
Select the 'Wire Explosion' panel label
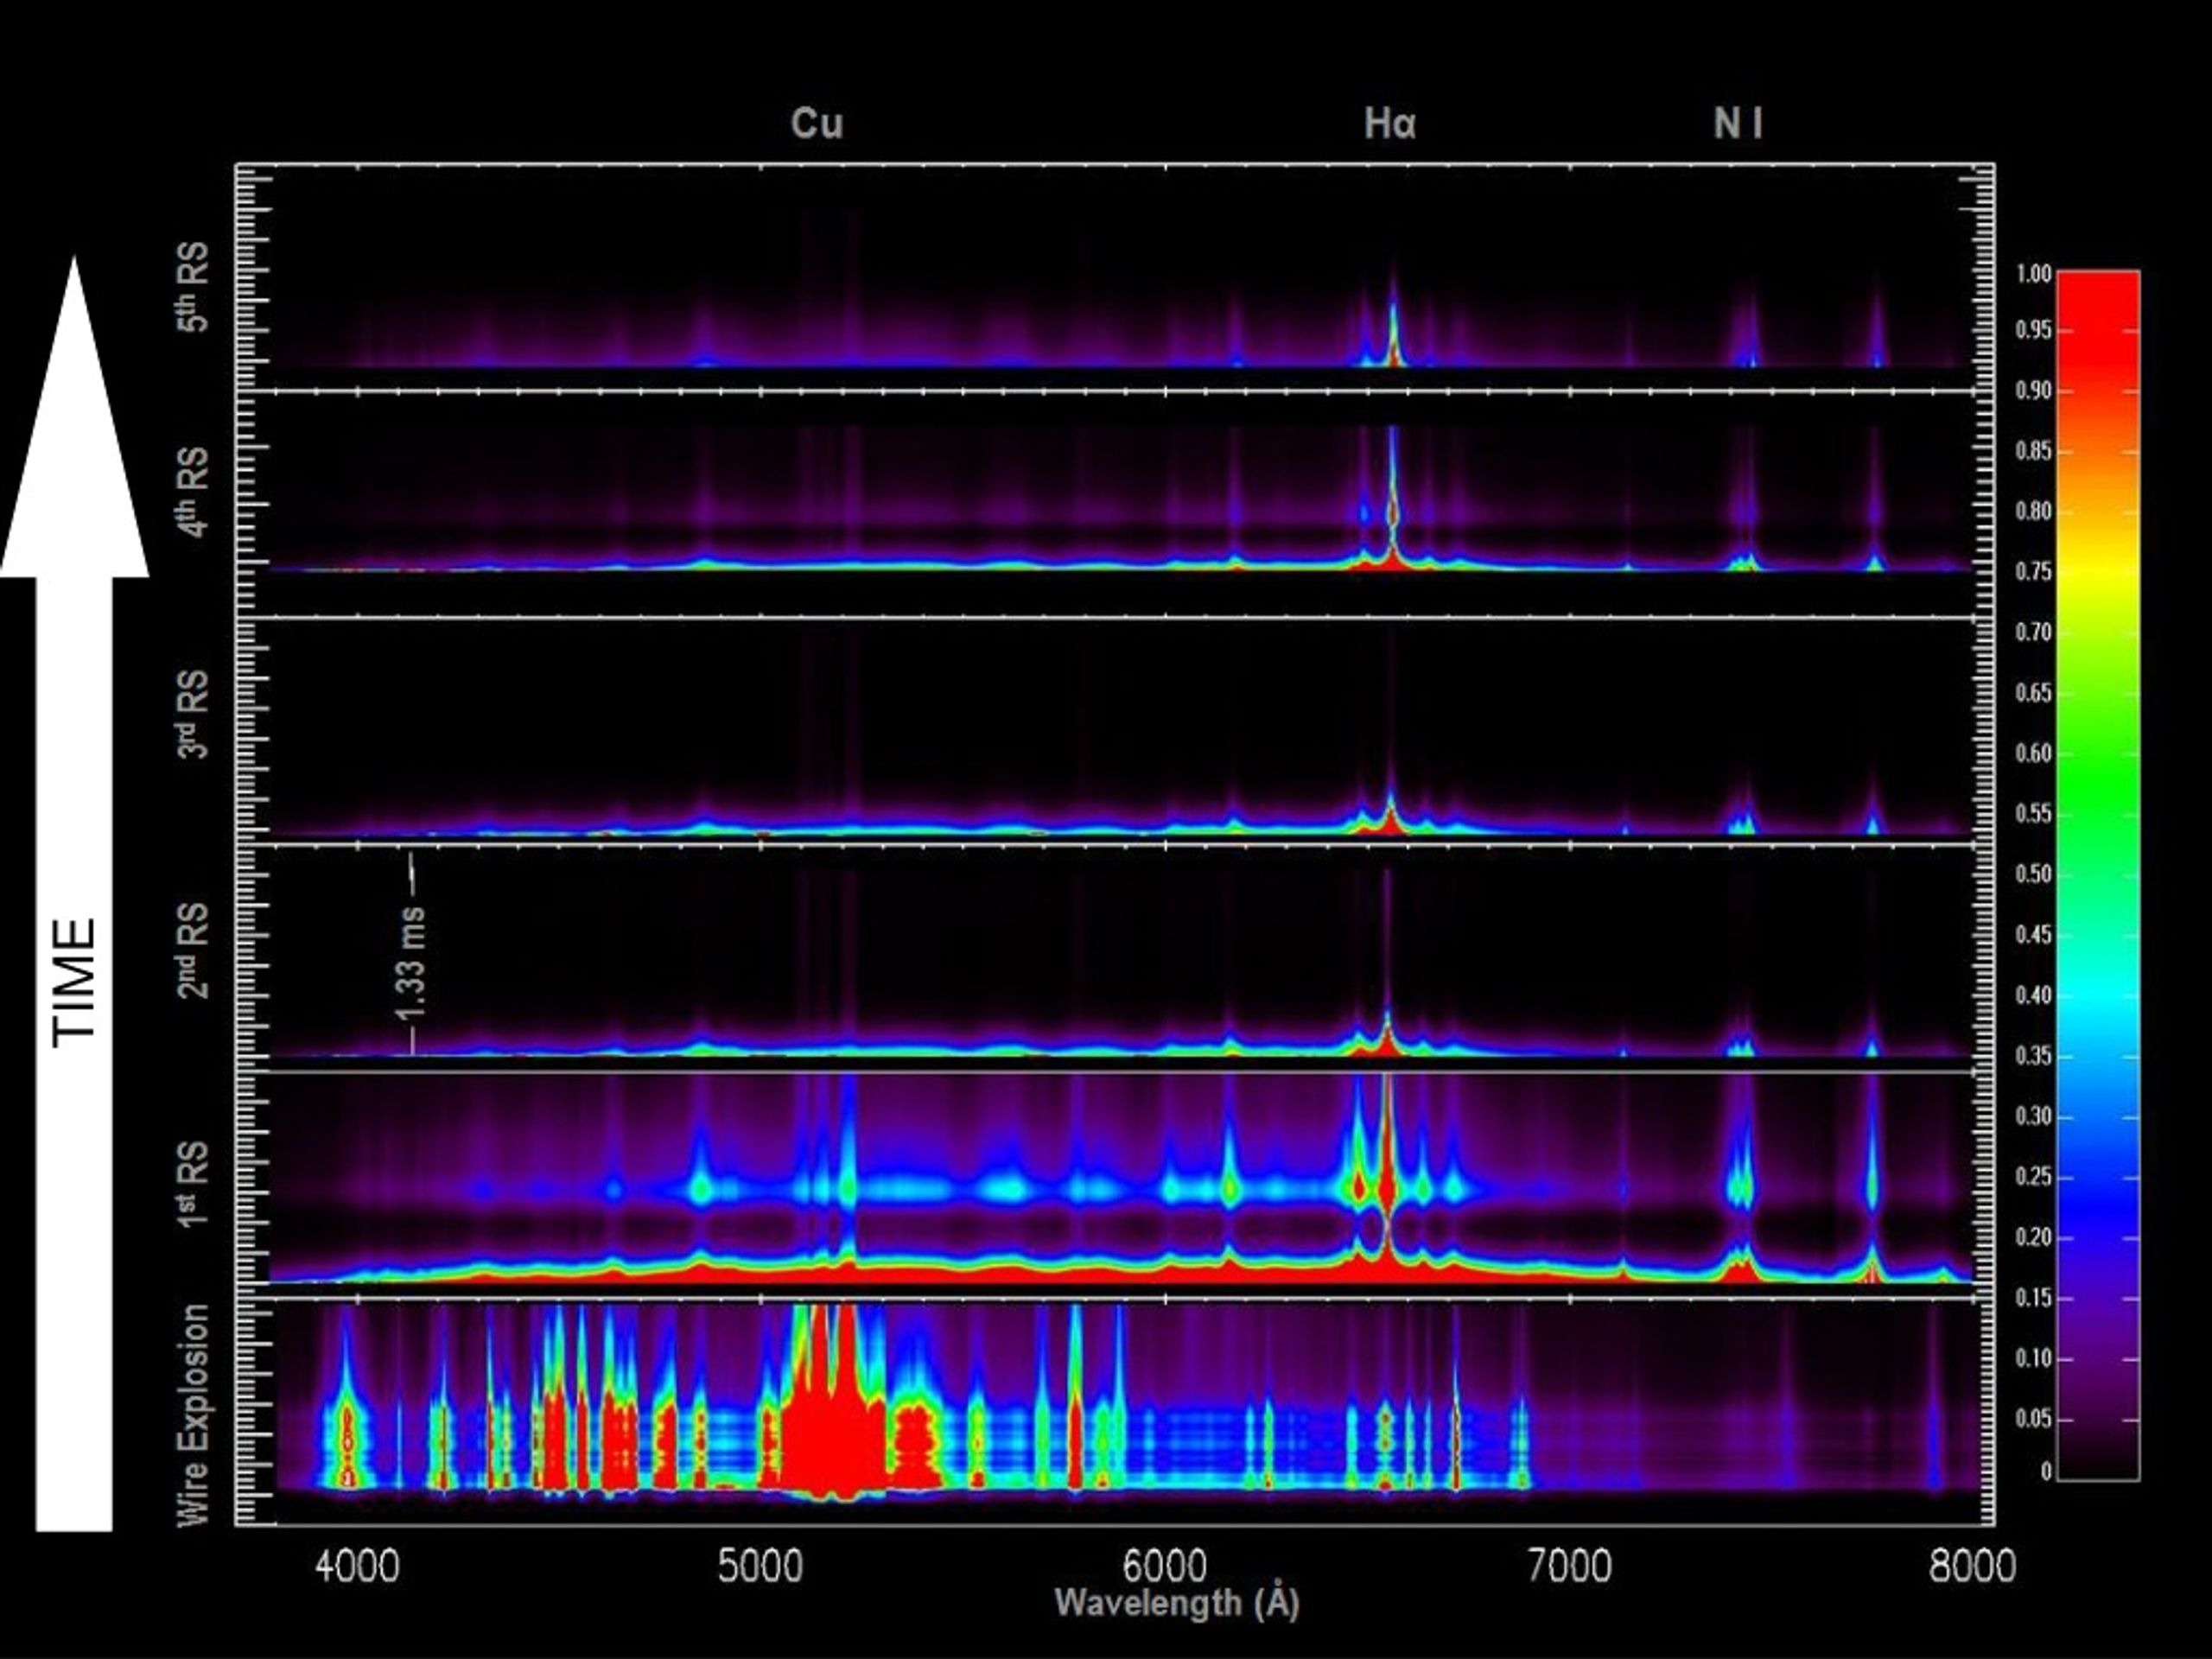pos(192,1414)
